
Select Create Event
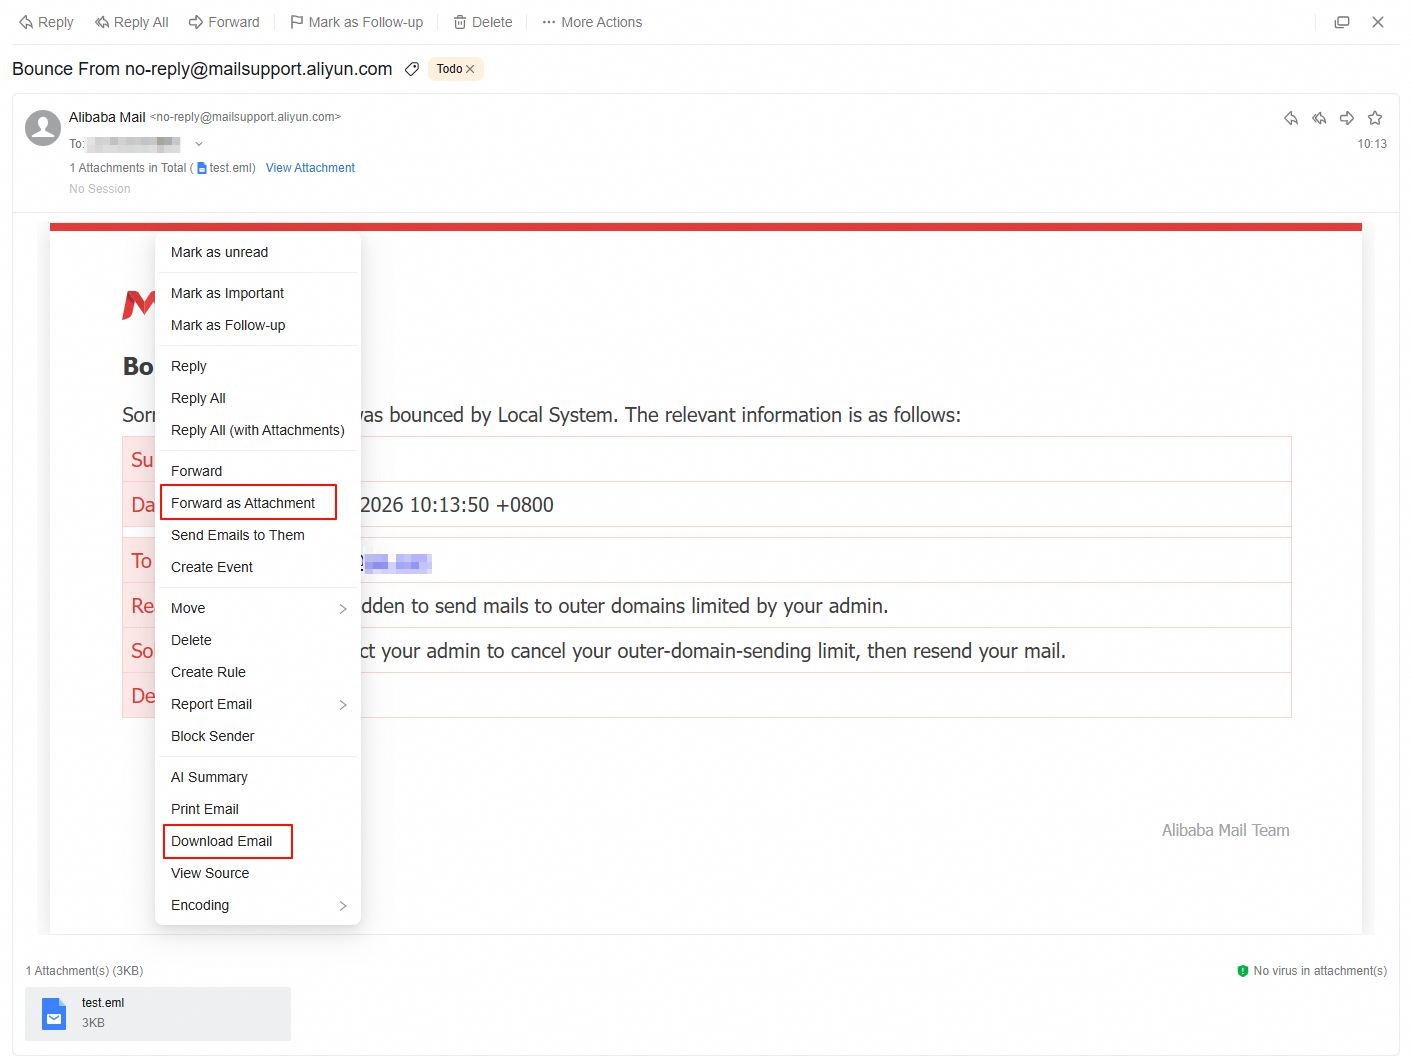click(x=258, y=567)
